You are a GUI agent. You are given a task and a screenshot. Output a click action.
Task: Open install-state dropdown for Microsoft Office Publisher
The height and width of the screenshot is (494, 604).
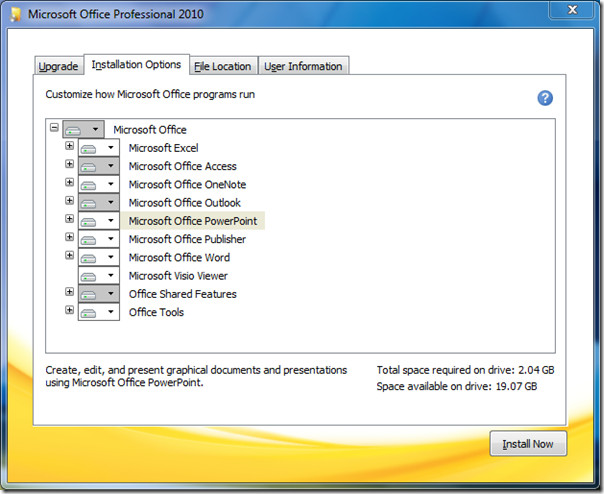[99, 239]
